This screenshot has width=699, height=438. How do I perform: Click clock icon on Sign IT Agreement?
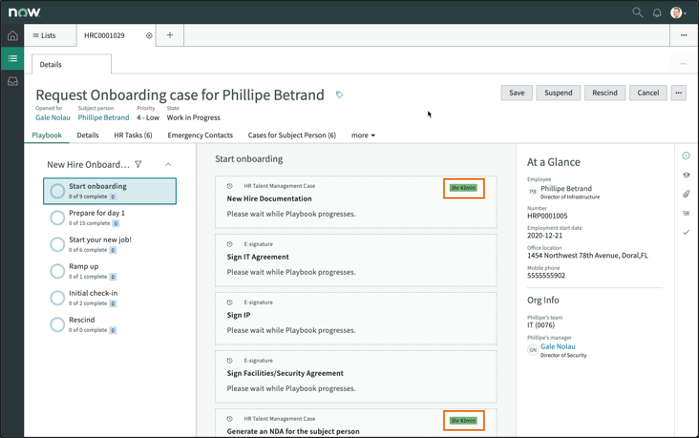[230, 244]
